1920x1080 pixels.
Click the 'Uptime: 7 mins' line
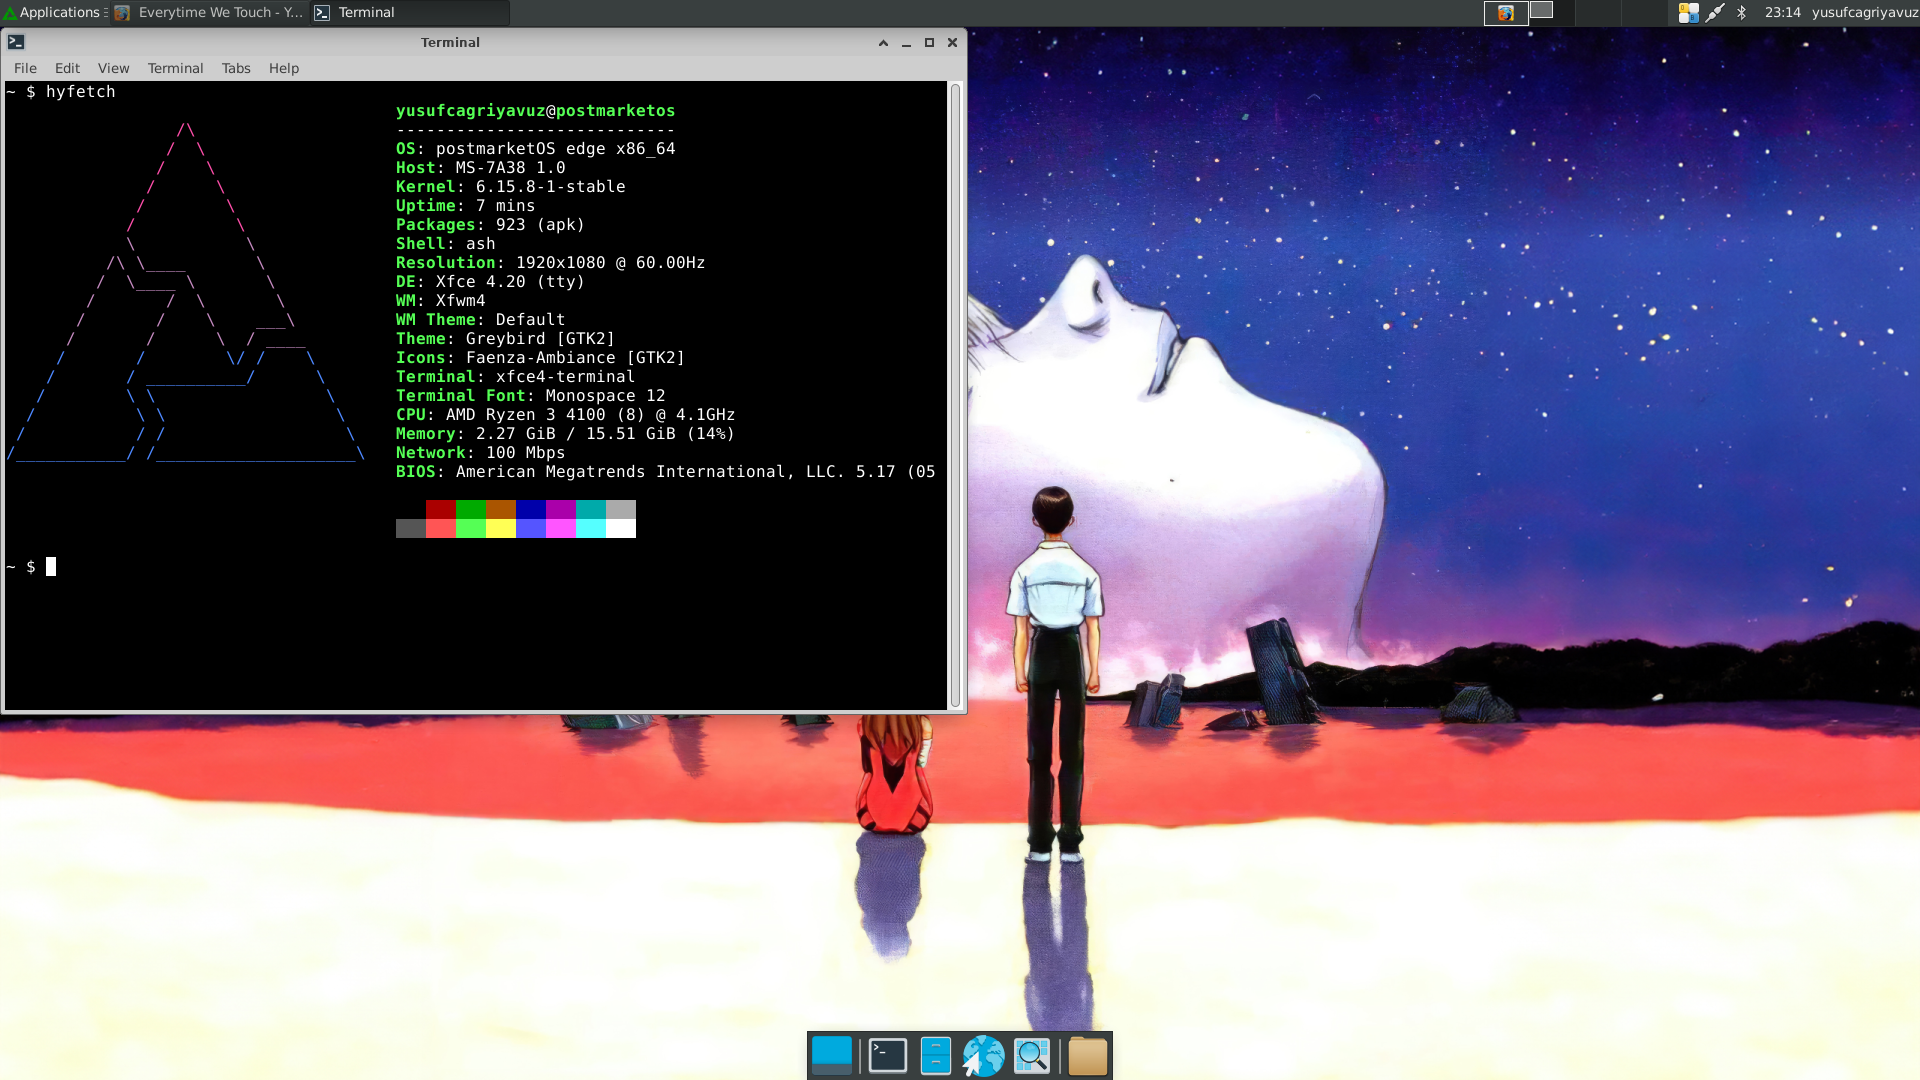point(465,205)
